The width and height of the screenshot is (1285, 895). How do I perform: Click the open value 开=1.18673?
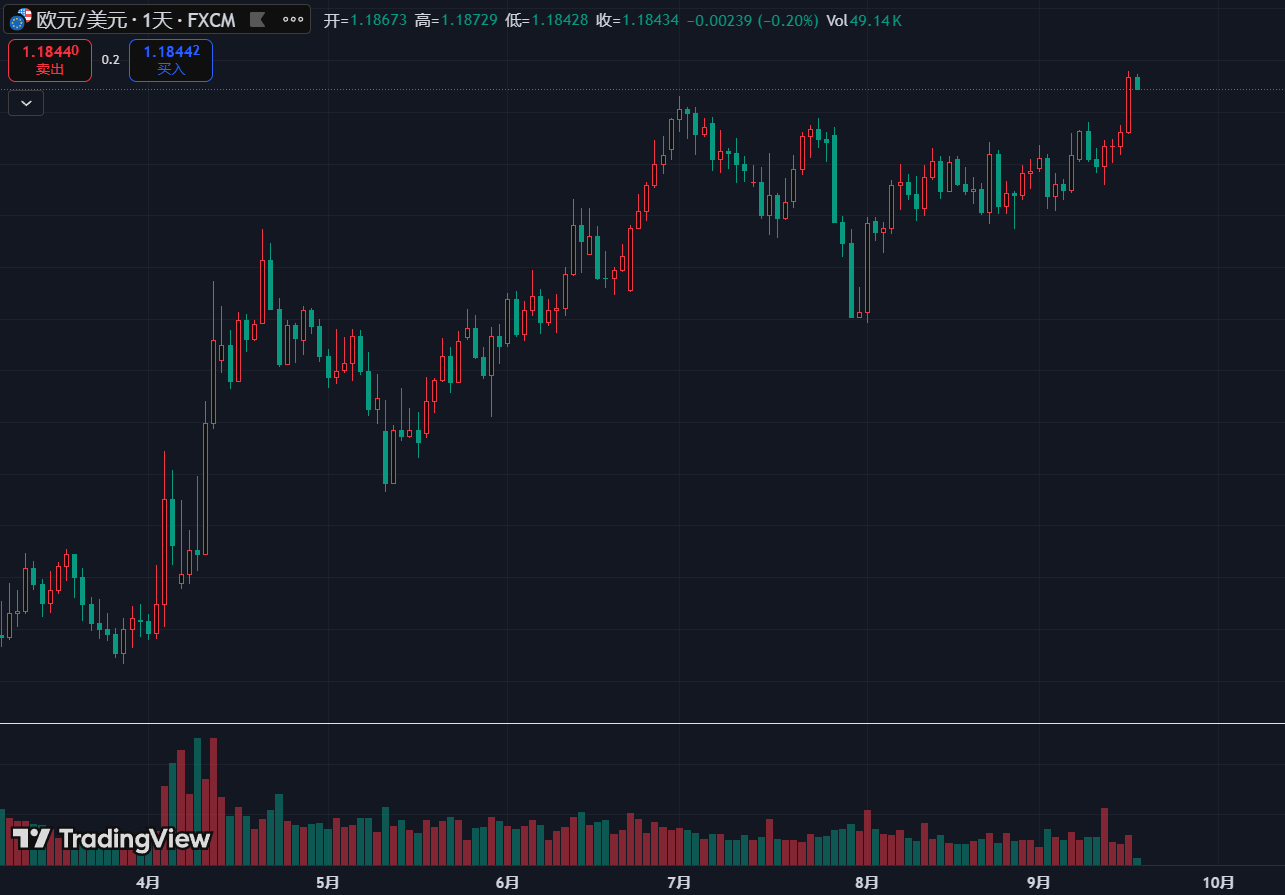click(365, 20)
